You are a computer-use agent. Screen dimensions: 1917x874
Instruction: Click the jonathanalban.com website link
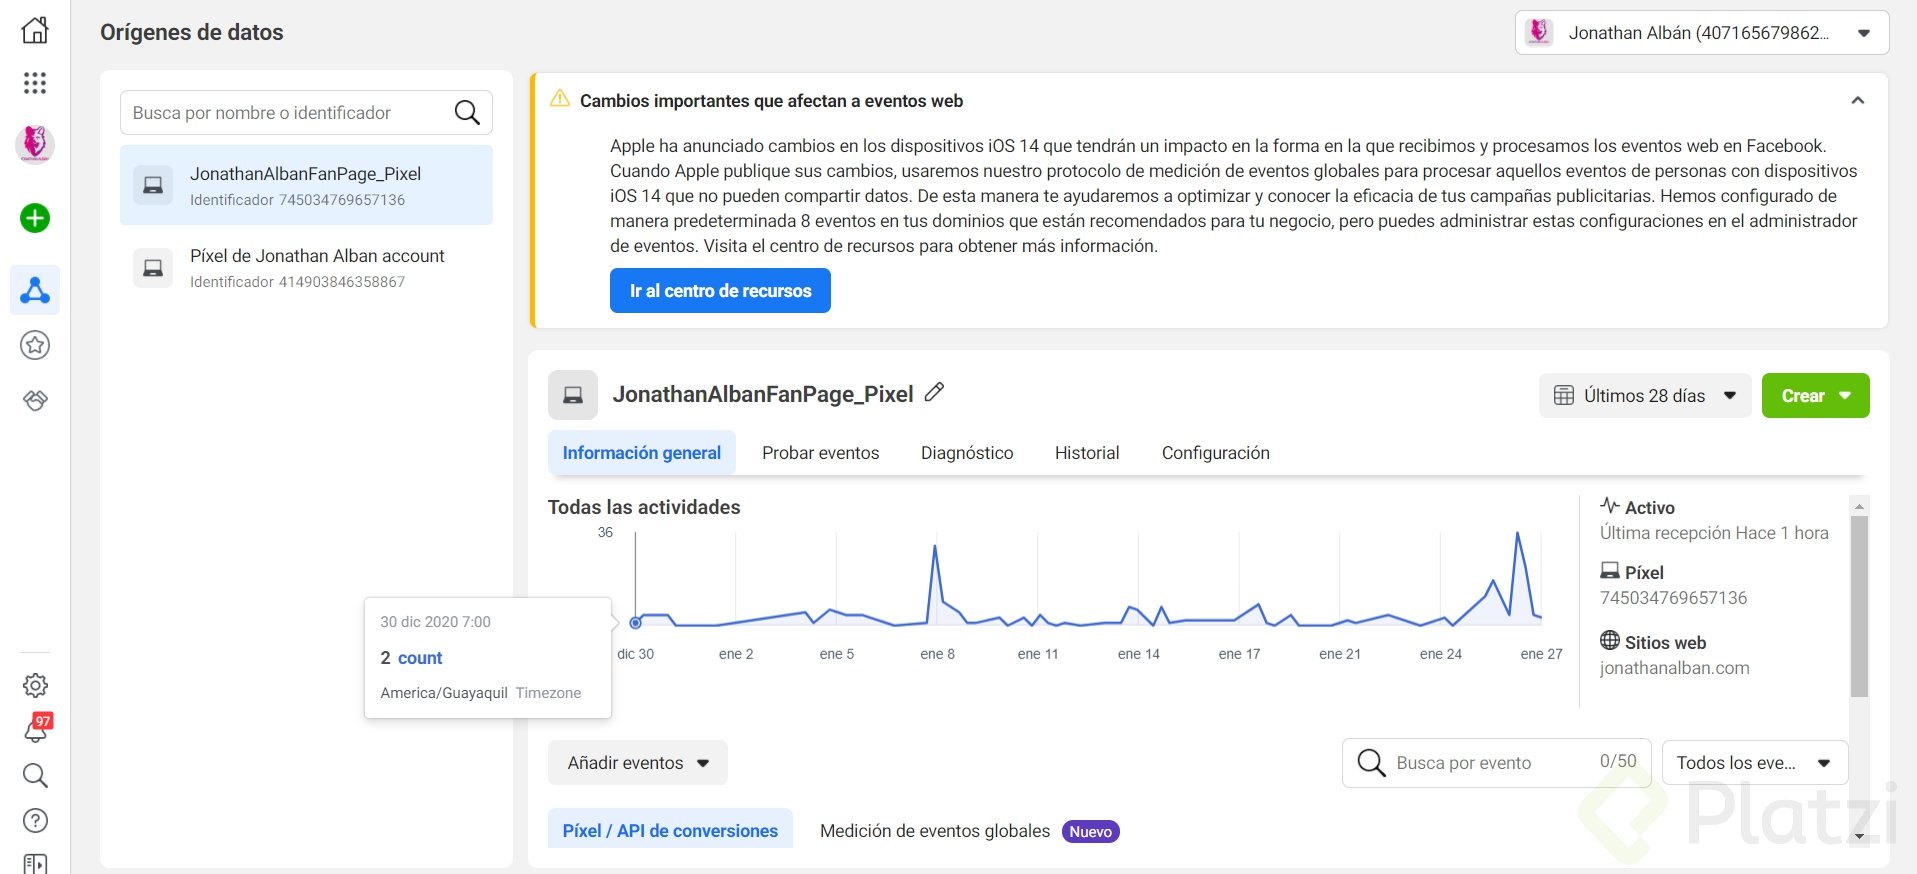coord(1675,668)
